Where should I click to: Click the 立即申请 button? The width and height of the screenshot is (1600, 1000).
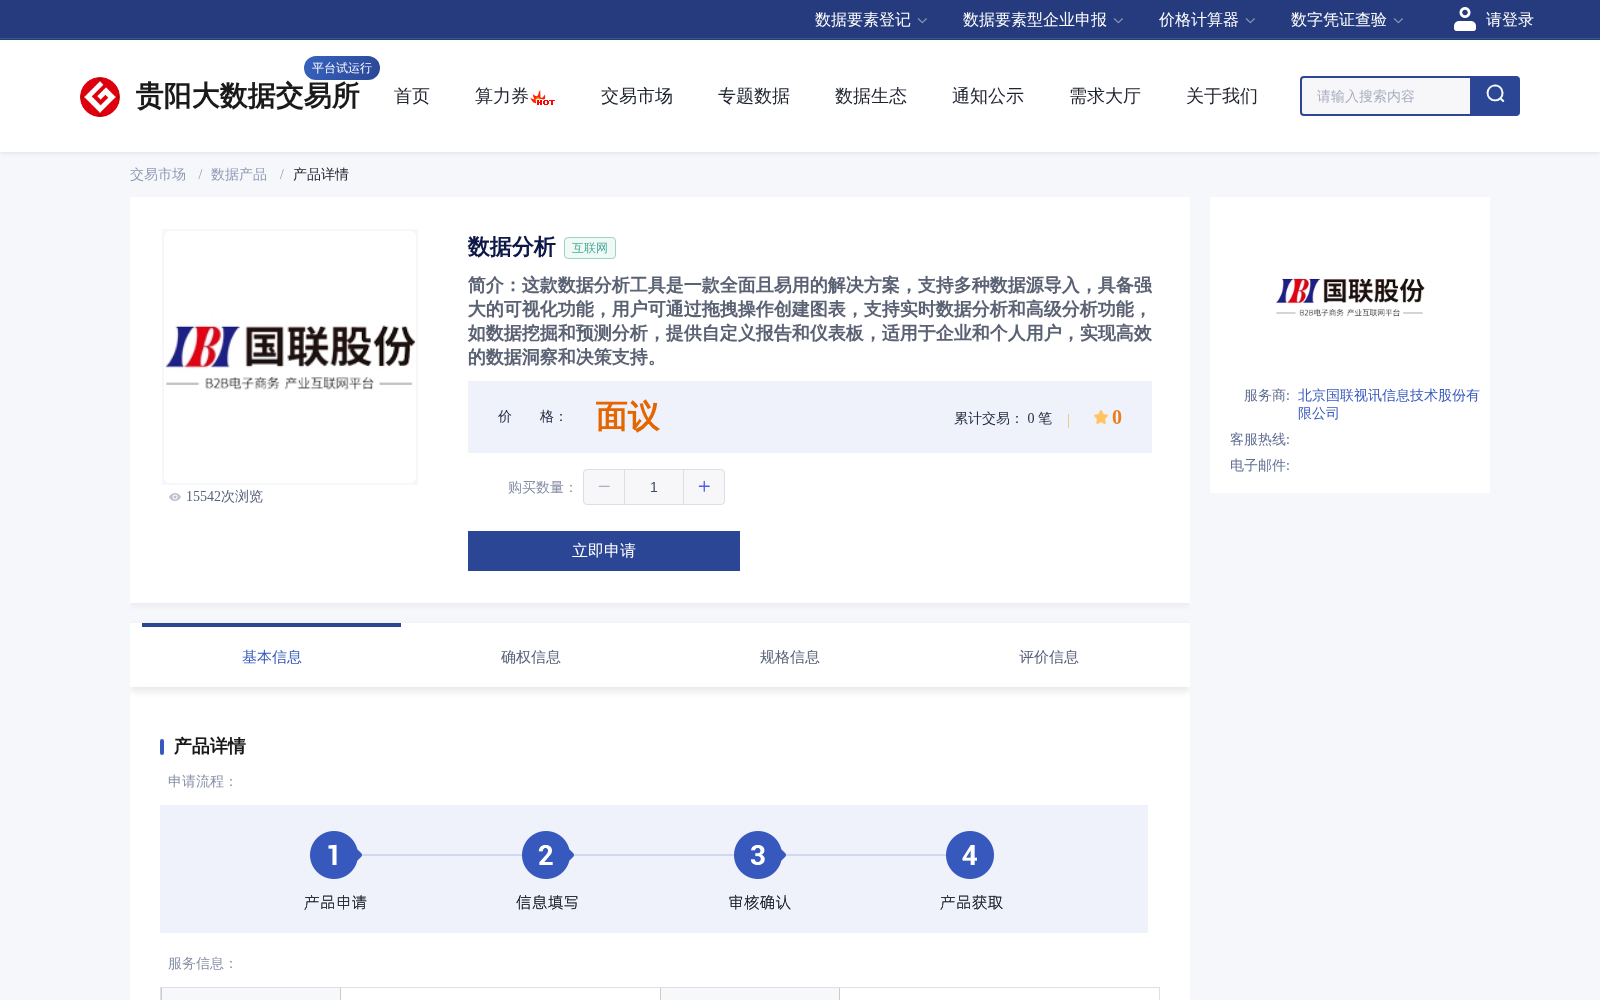point(604,551)
